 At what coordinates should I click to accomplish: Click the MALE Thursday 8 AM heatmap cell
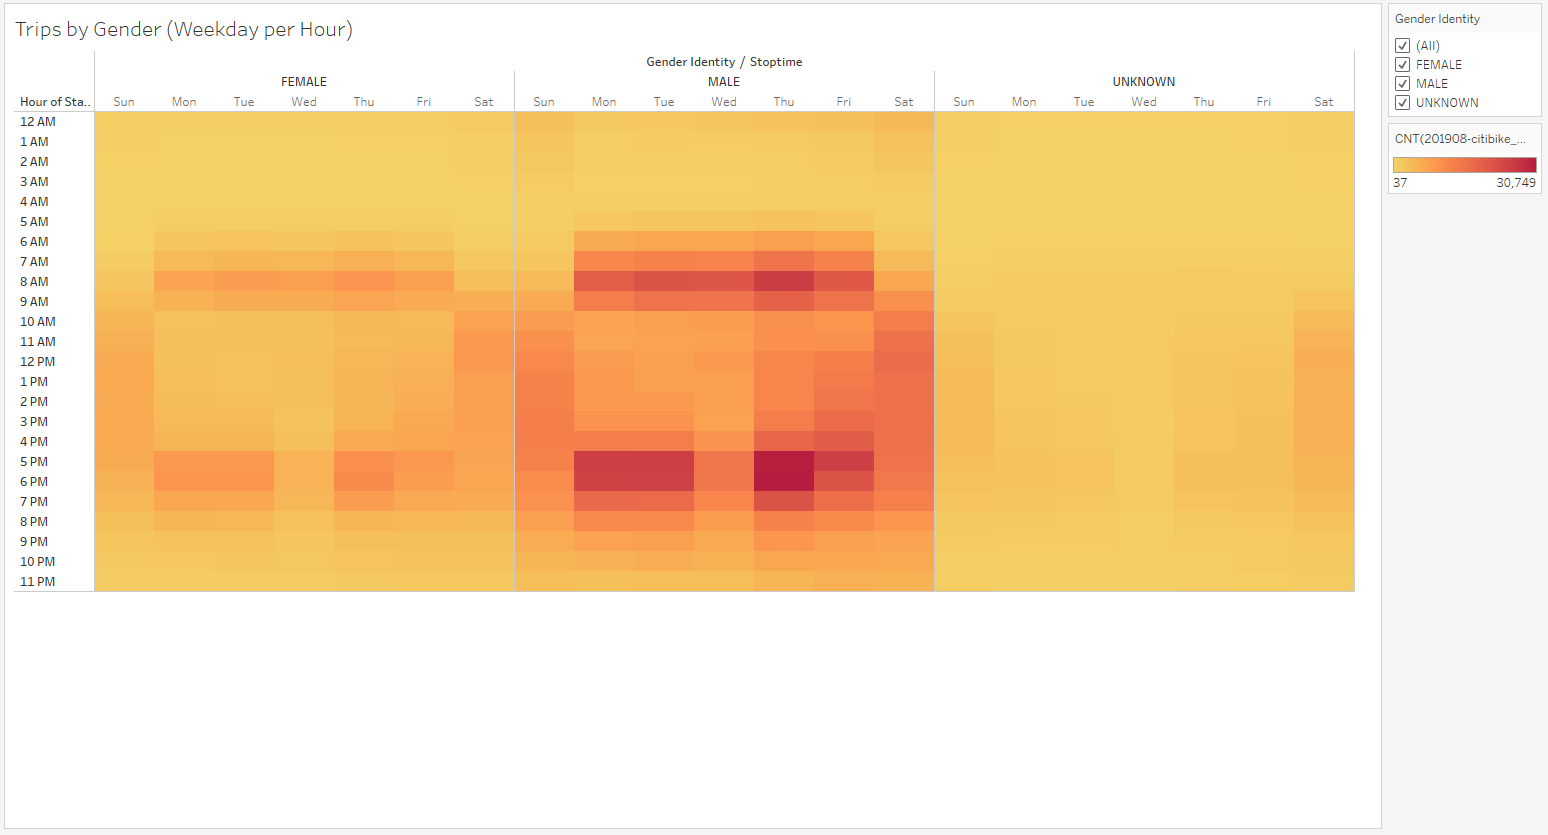pyautogui.click(x=784, y=281)
